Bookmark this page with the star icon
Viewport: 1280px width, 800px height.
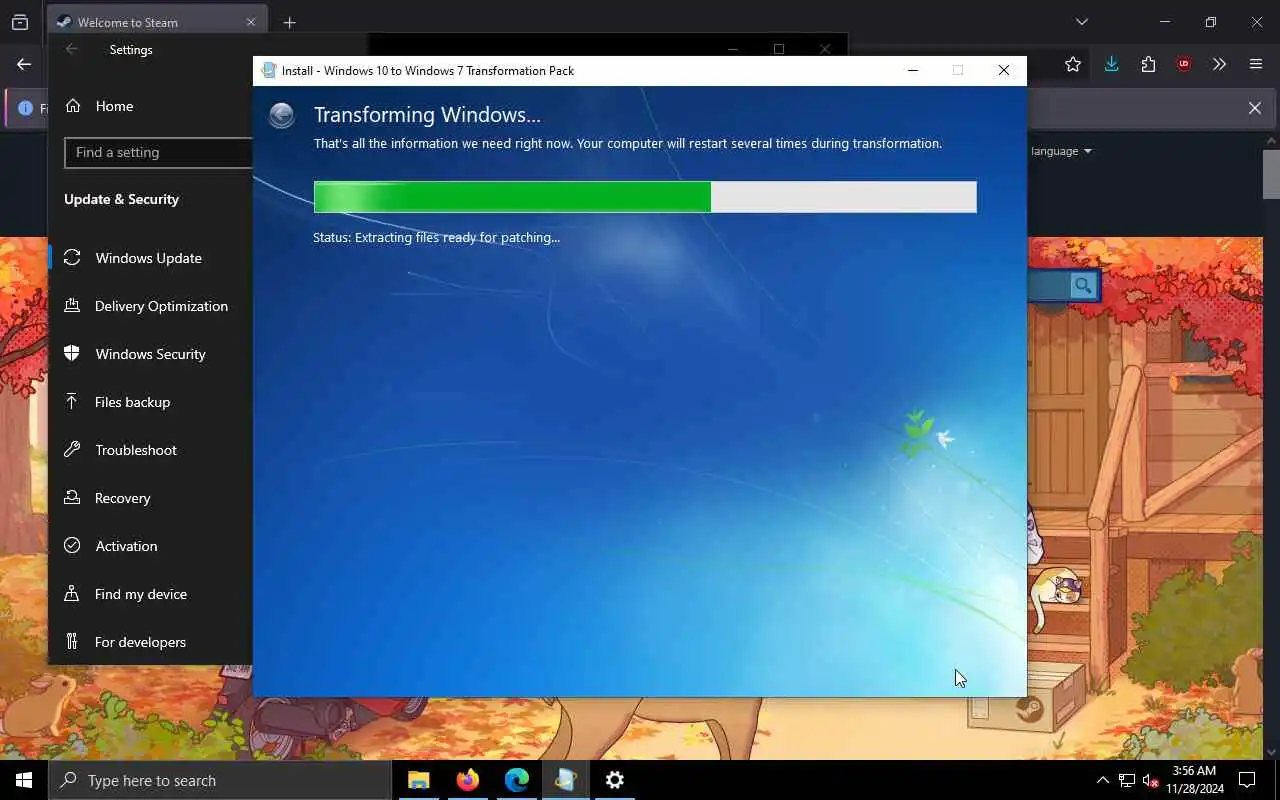click(x=1073, y=64)
